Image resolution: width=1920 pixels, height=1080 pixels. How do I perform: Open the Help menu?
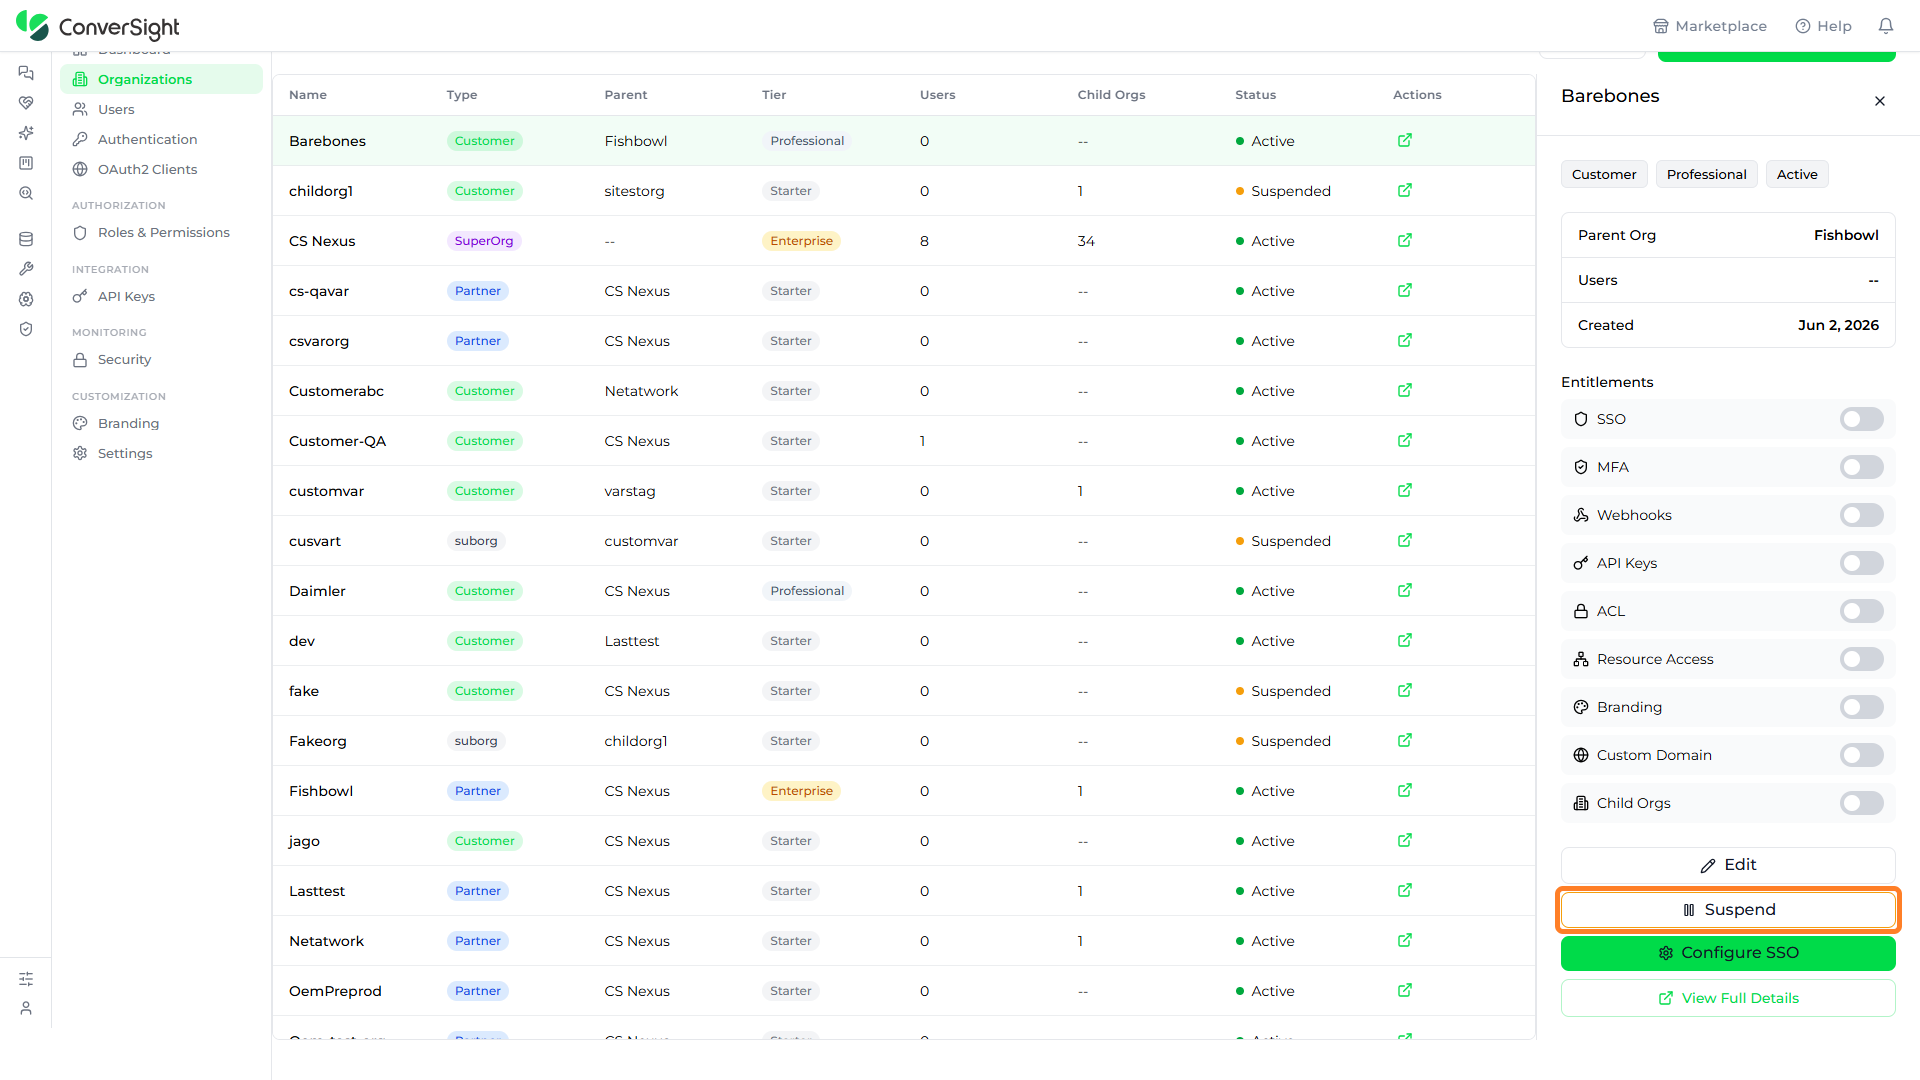(x=1823, y=26)
